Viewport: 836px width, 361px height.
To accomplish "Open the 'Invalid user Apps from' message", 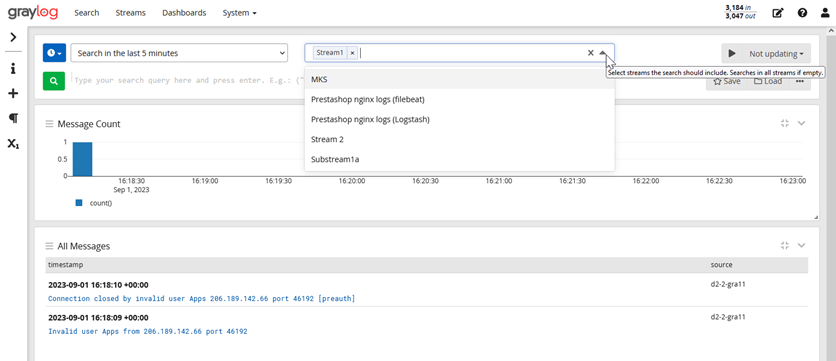I will [148, 332].
